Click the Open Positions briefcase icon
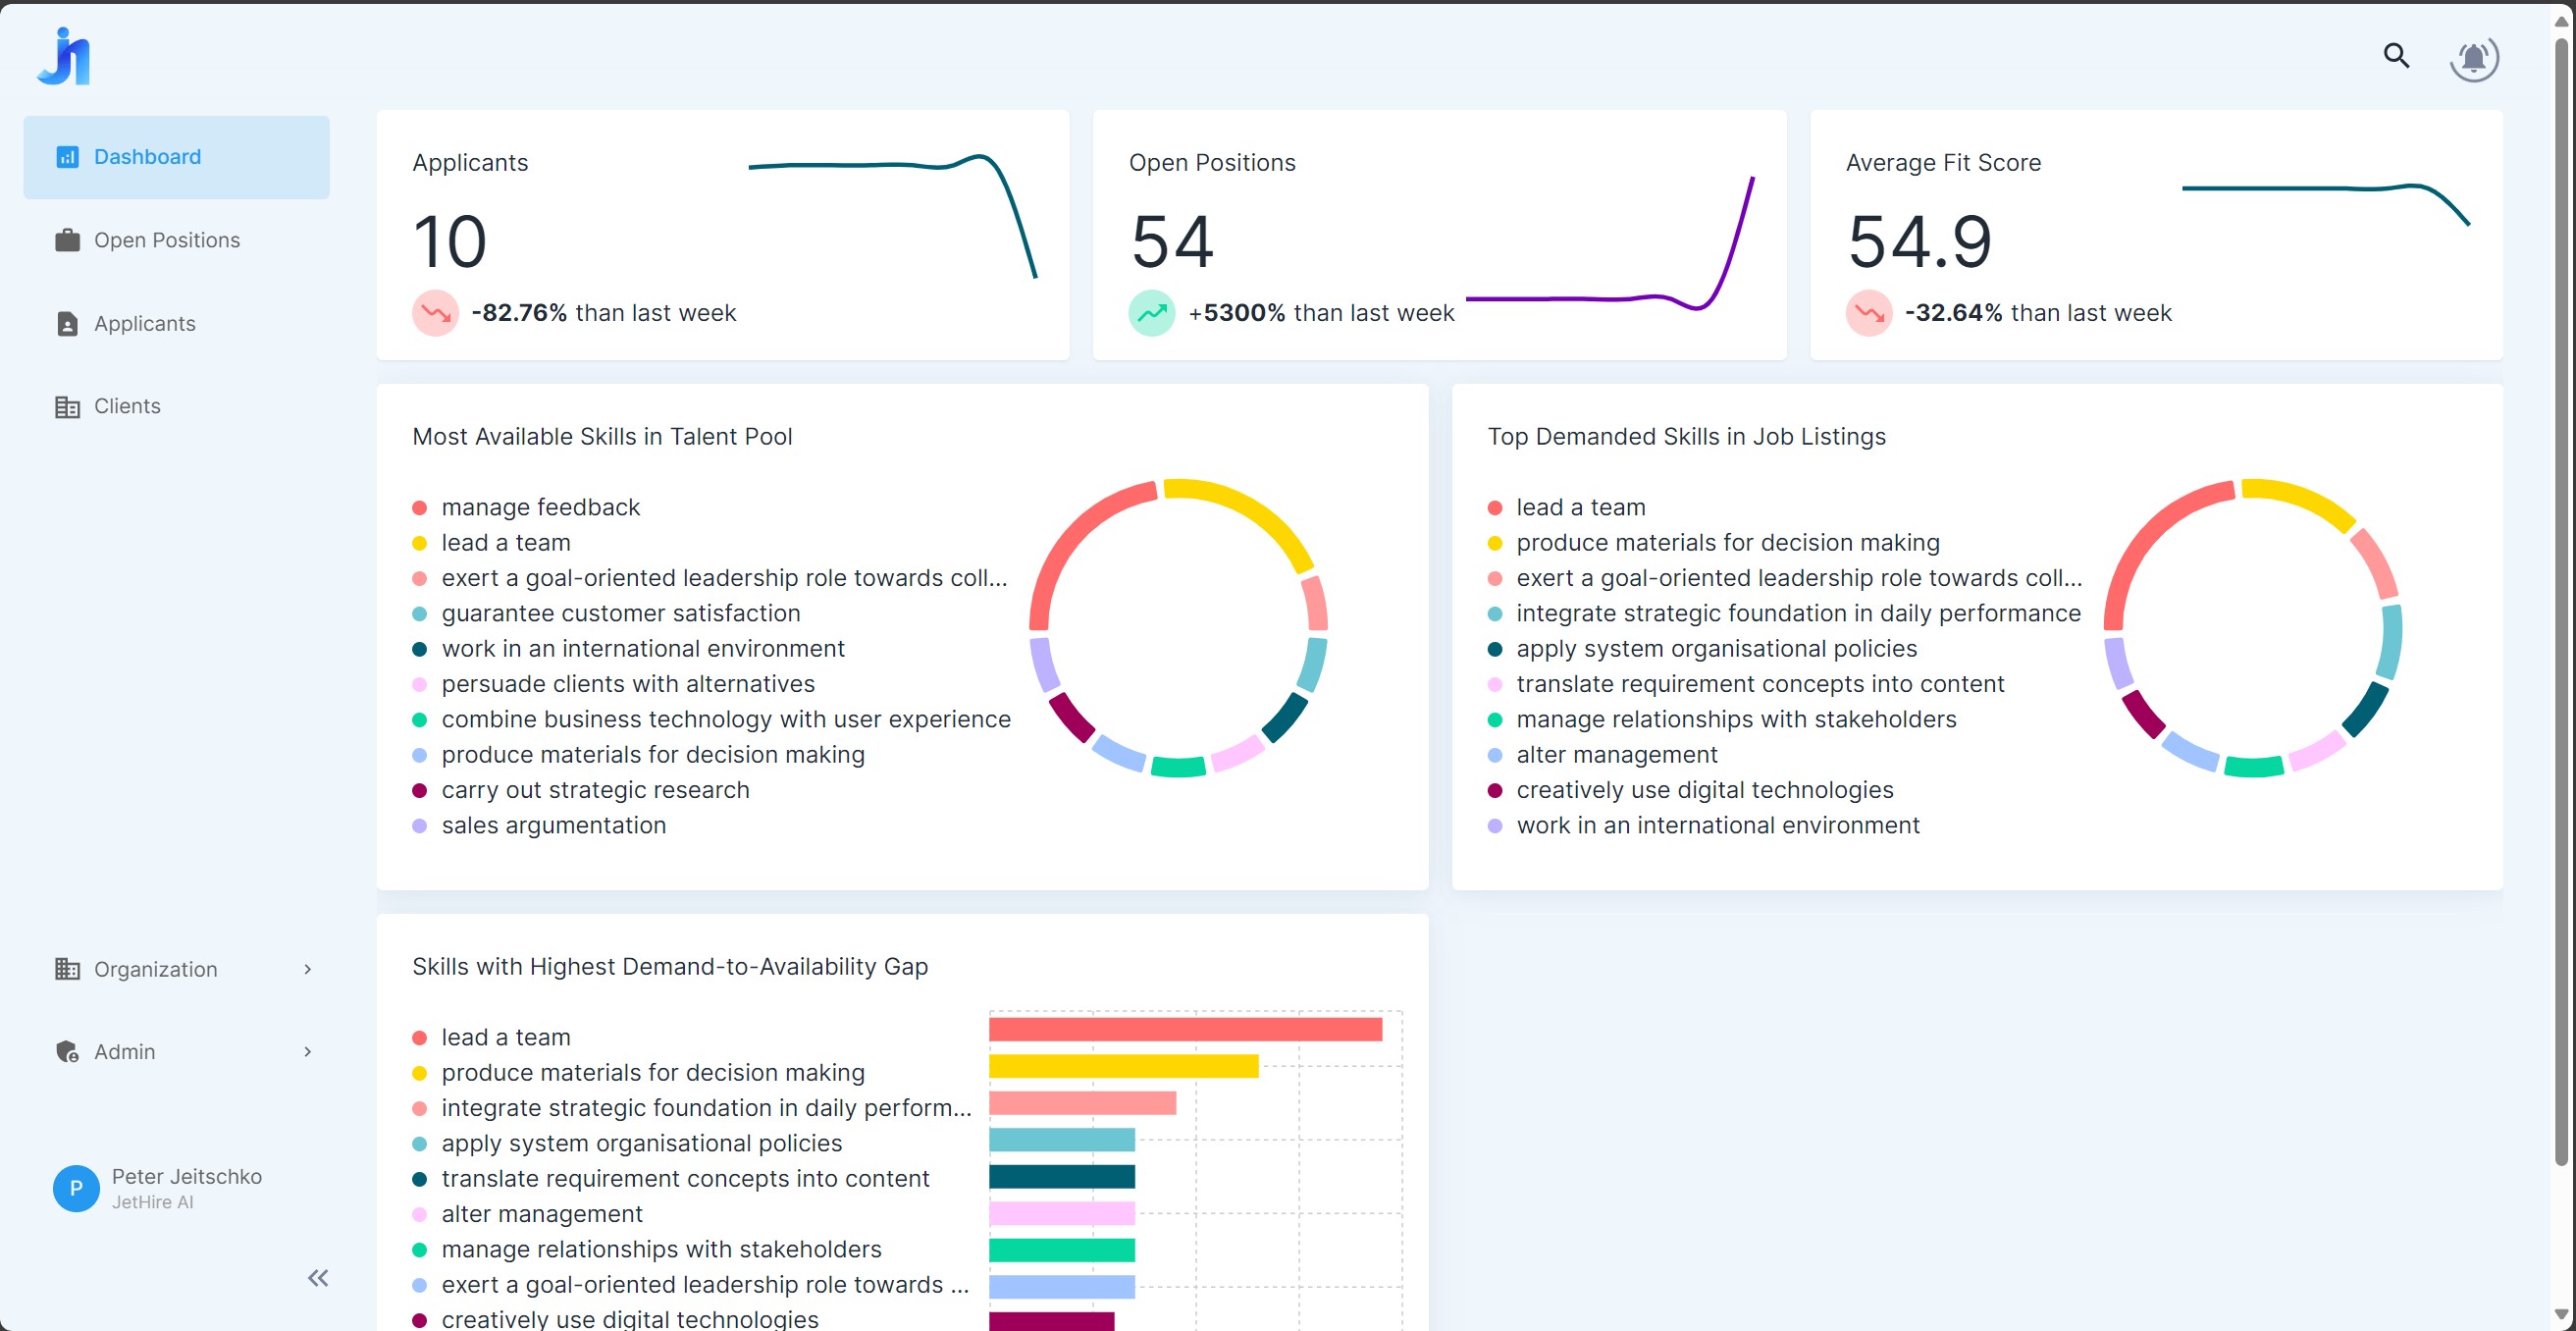 pyautogui.click(x=67, y=240)
